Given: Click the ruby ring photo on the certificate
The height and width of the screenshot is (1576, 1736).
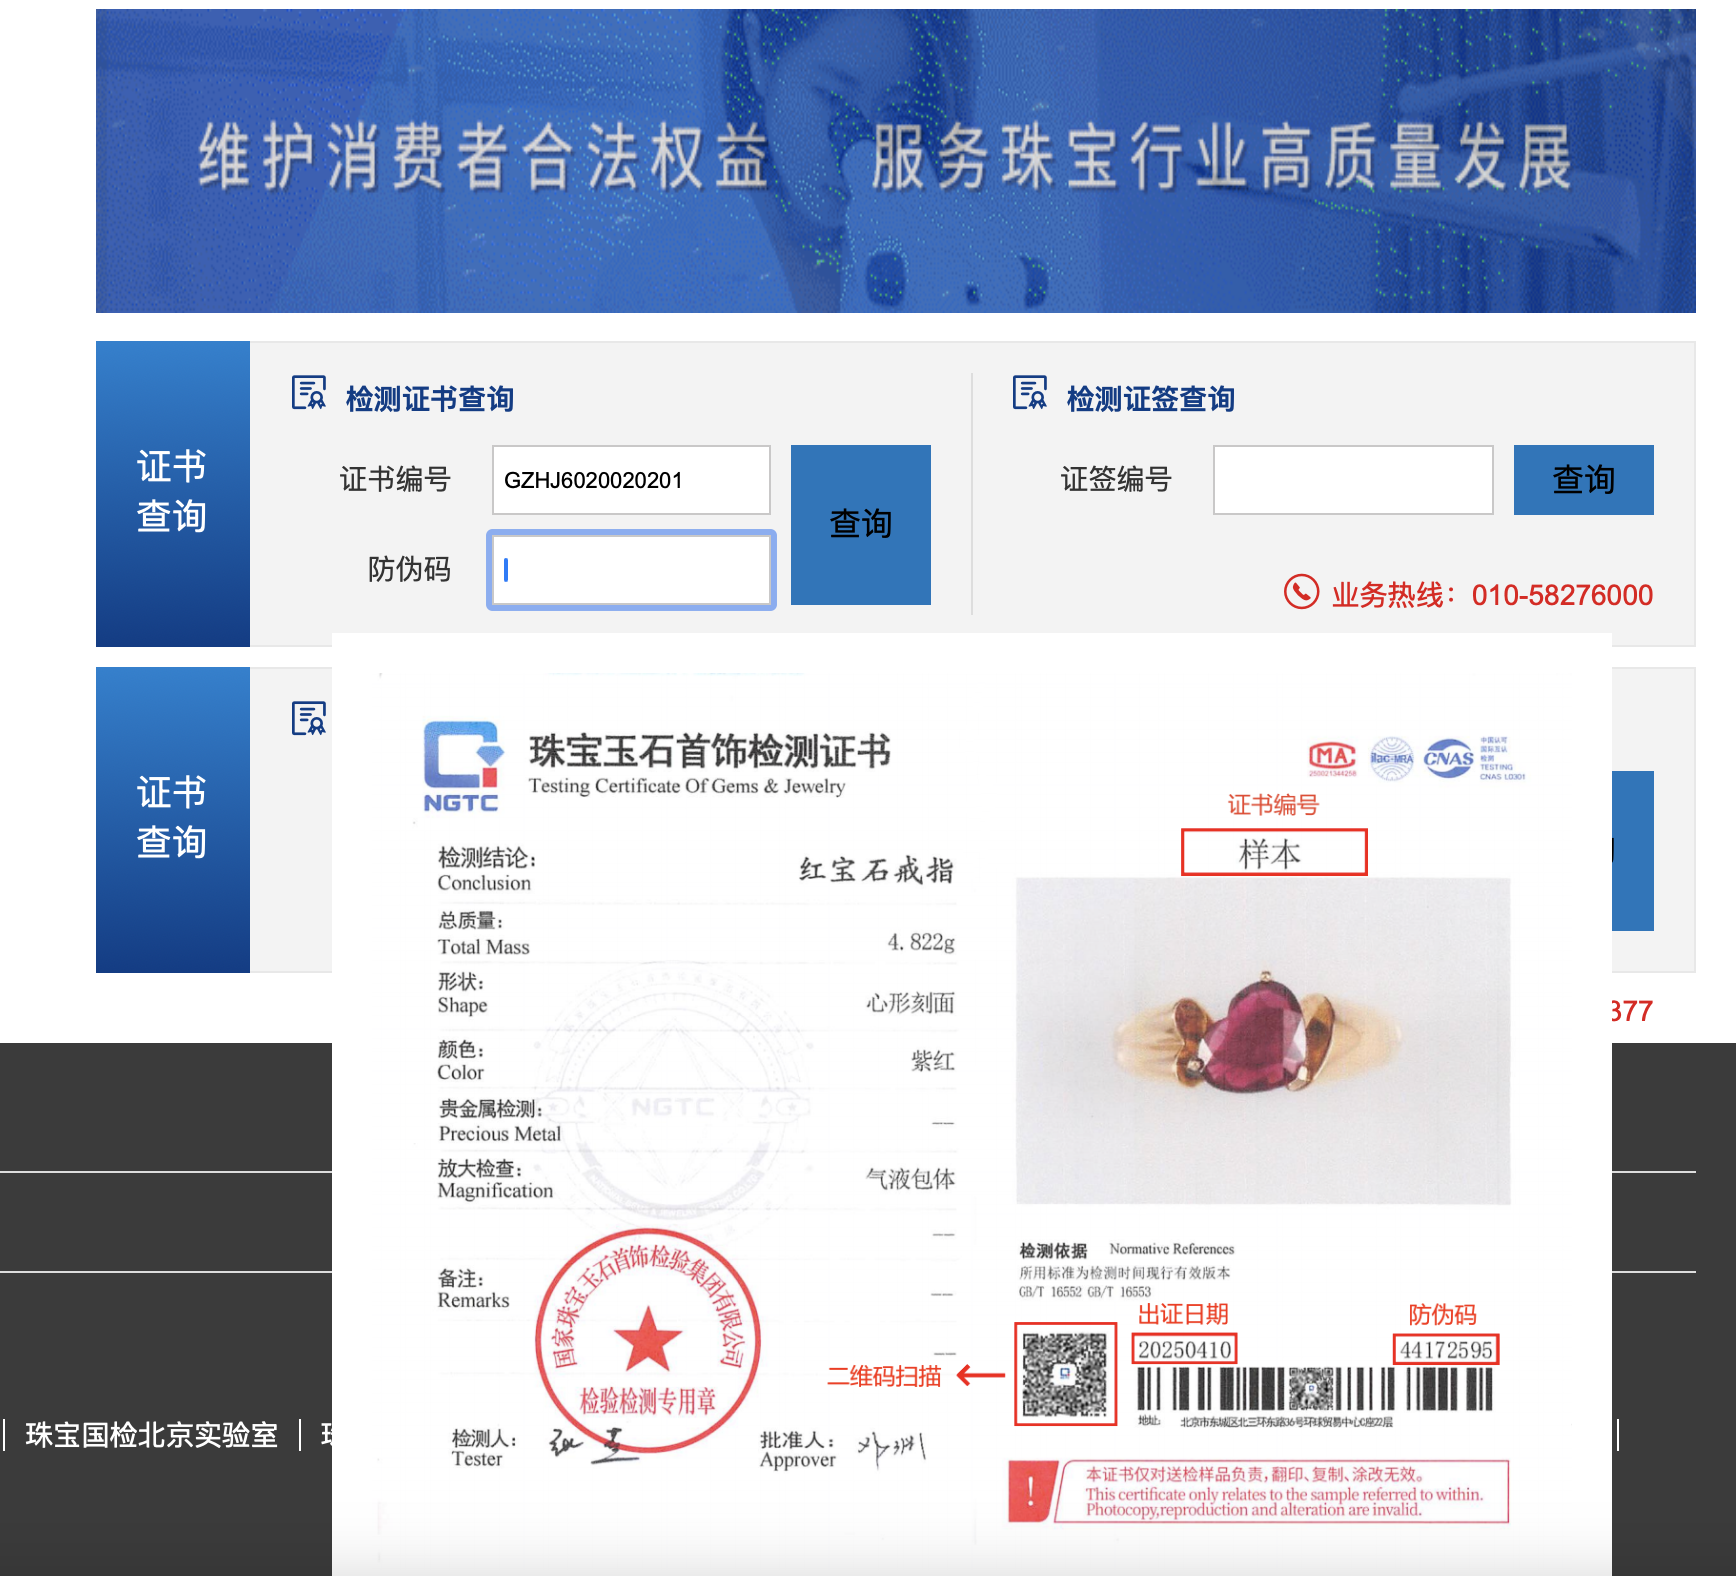Looking at the screenshot, I should (1262, 1040).
